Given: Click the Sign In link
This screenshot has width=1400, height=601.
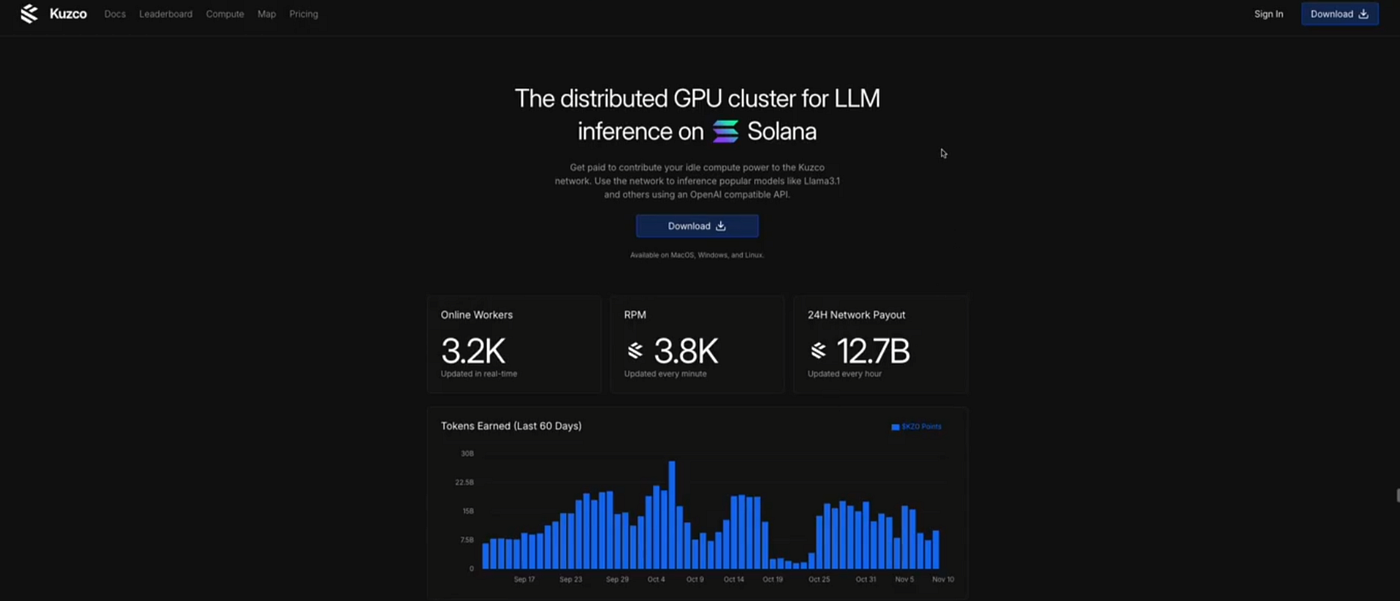Looking at the screenshot, I should 1269,14.
